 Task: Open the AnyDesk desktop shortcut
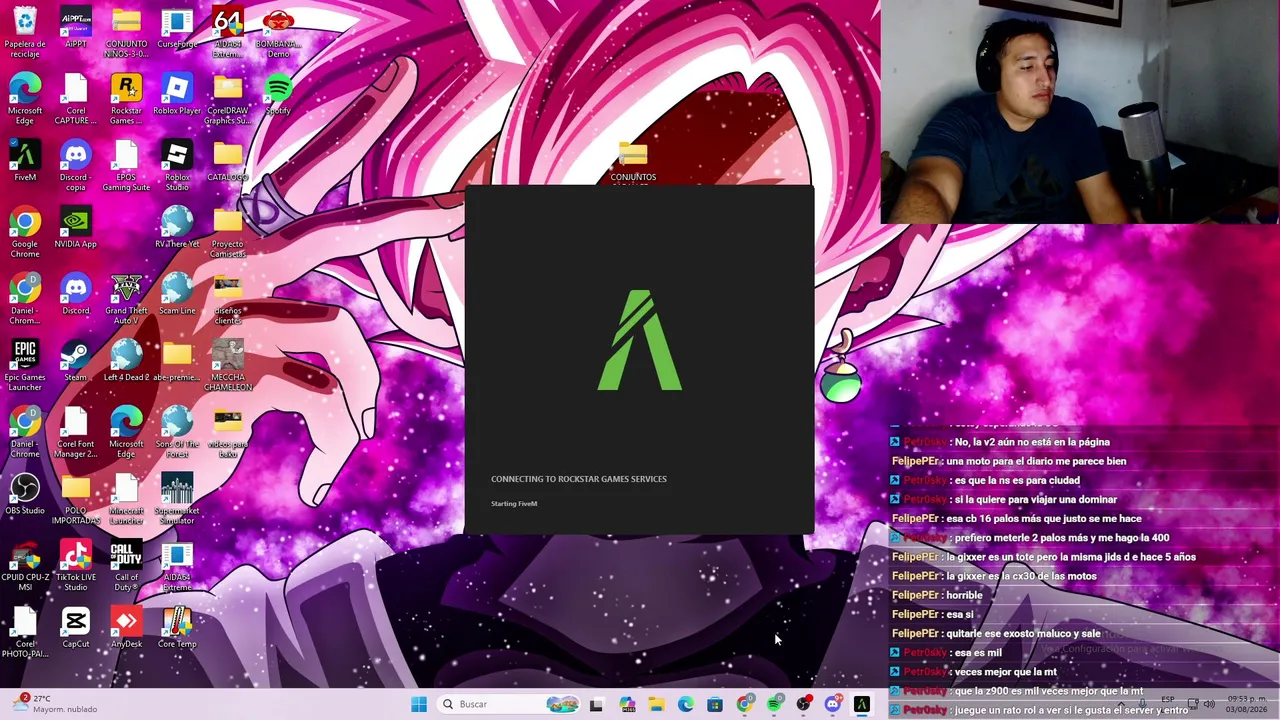point(126,628)
